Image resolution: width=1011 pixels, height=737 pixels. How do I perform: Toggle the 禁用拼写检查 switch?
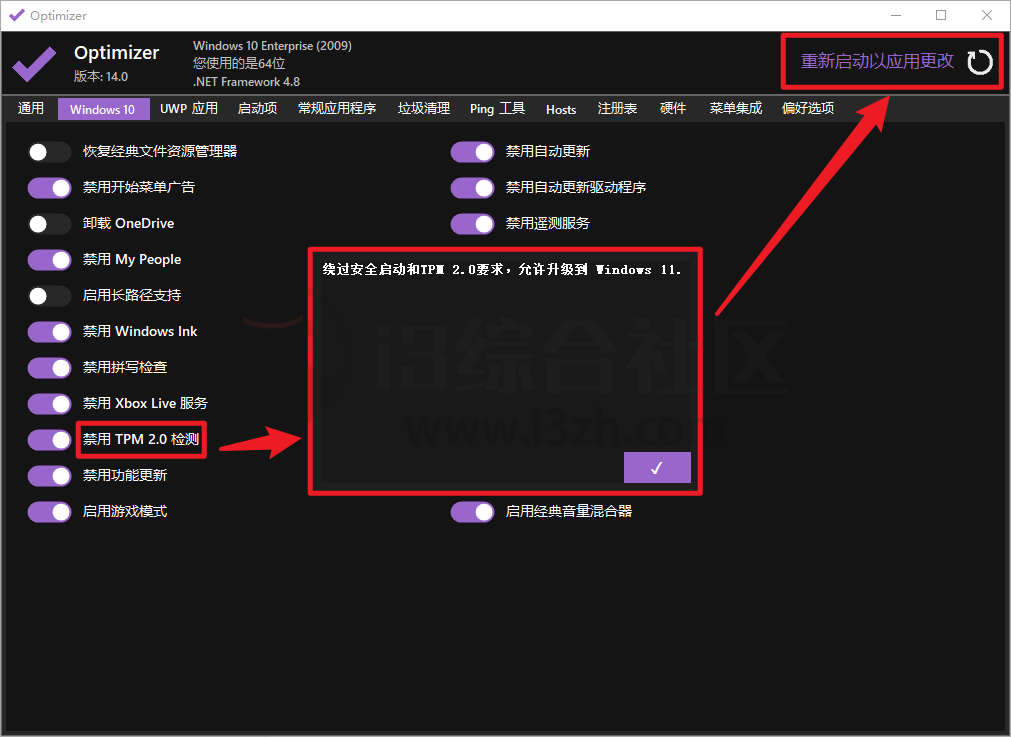[x=49, y=368]
